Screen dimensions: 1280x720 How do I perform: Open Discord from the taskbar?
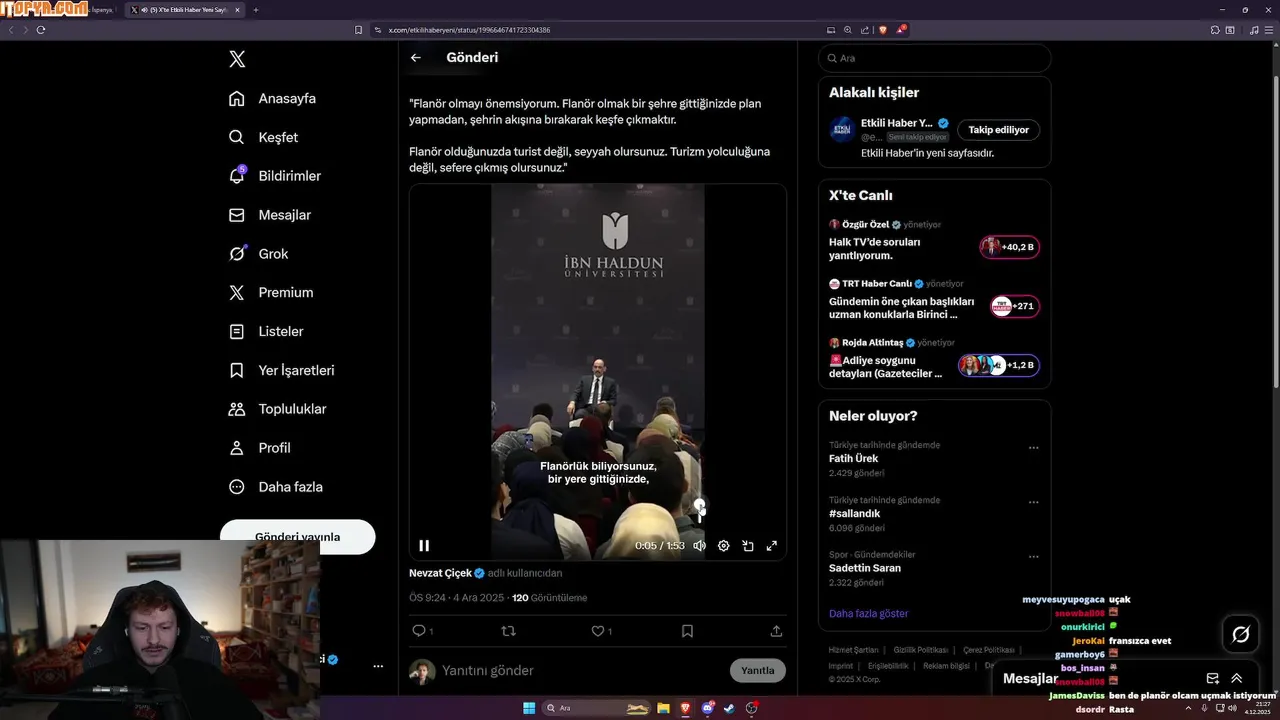708,708
